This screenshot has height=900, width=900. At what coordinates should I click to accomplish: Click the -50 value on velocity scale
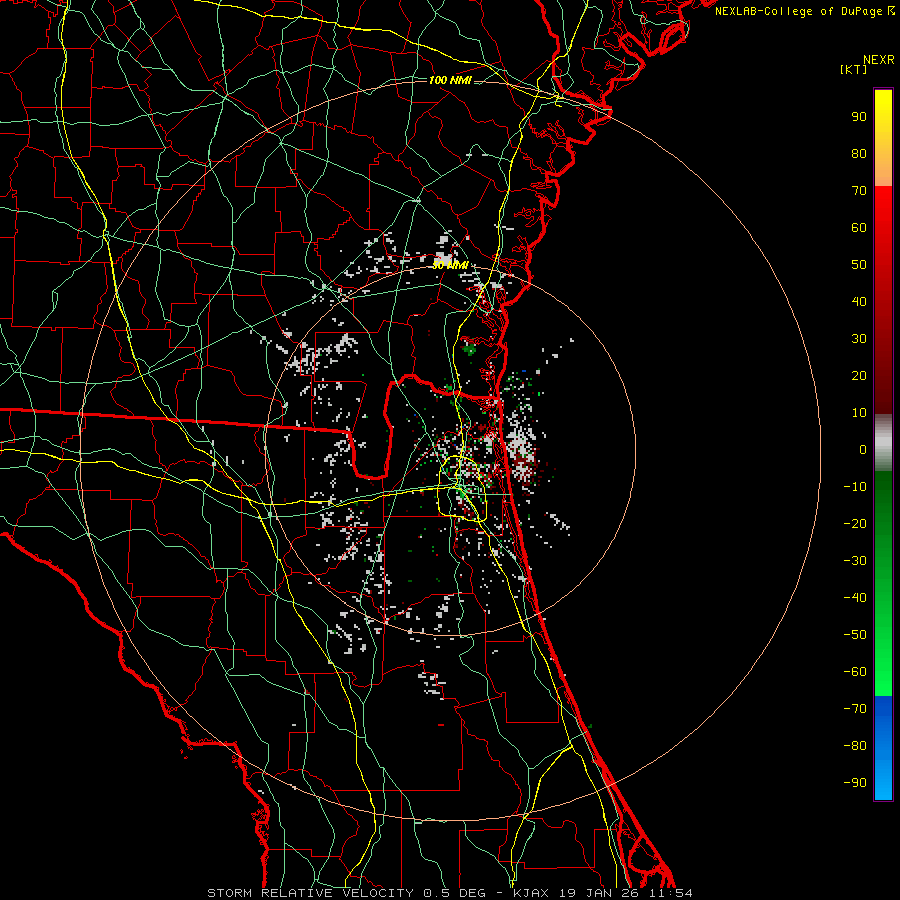(x=855, y=635)
